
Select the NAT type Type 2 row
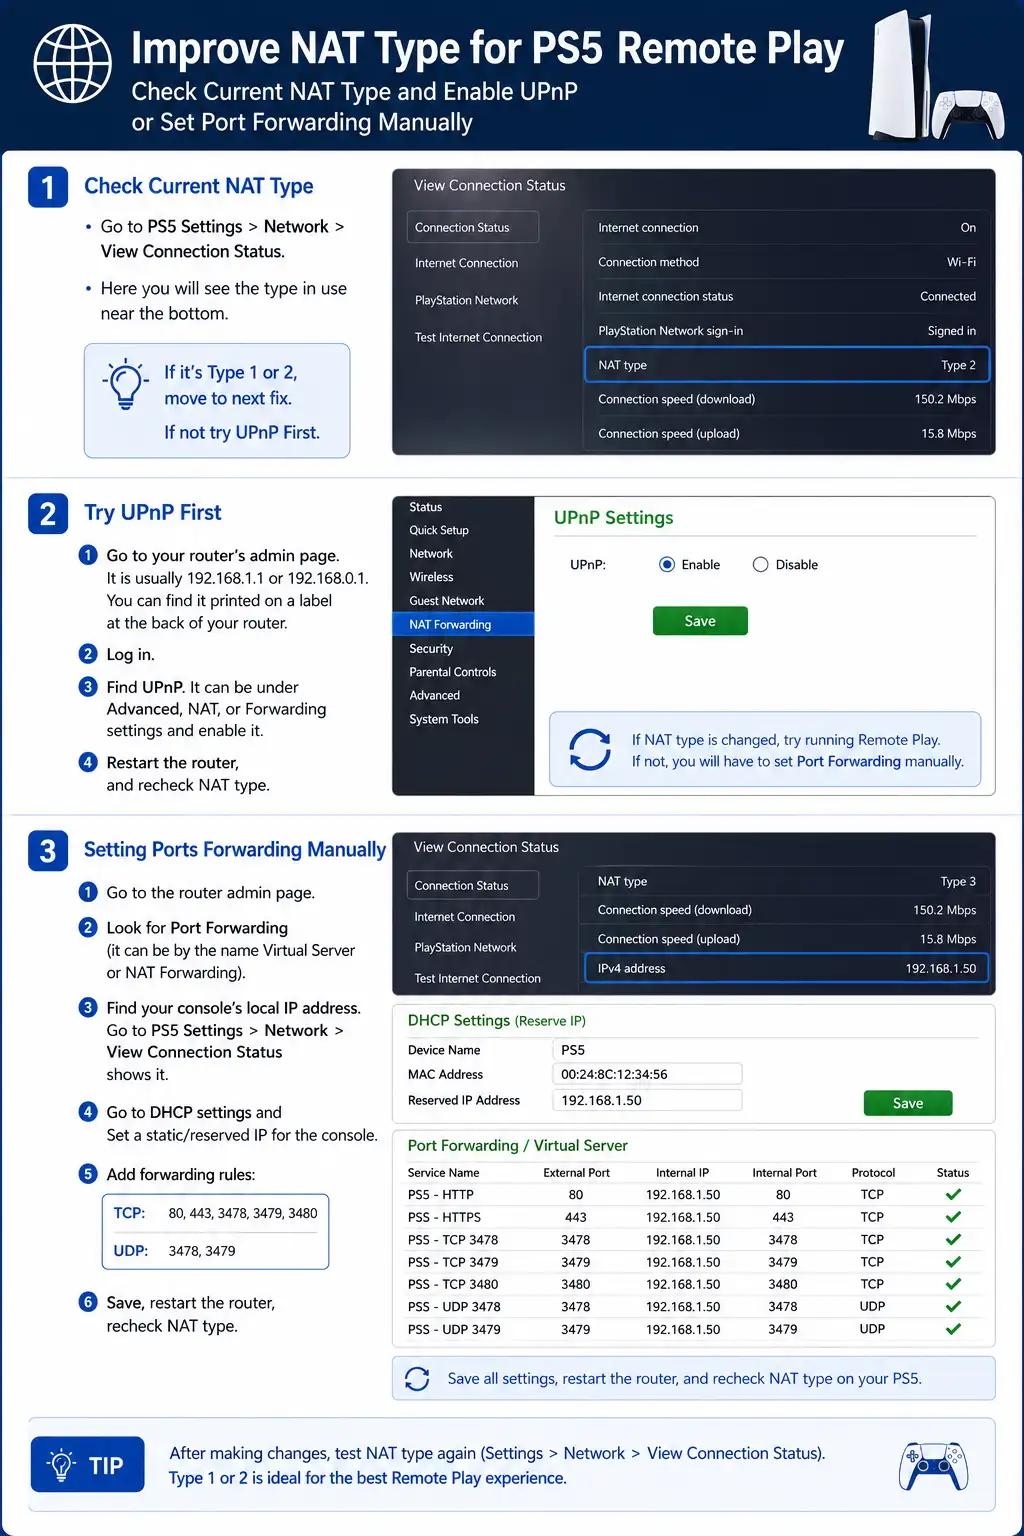(x=787, y=365)
